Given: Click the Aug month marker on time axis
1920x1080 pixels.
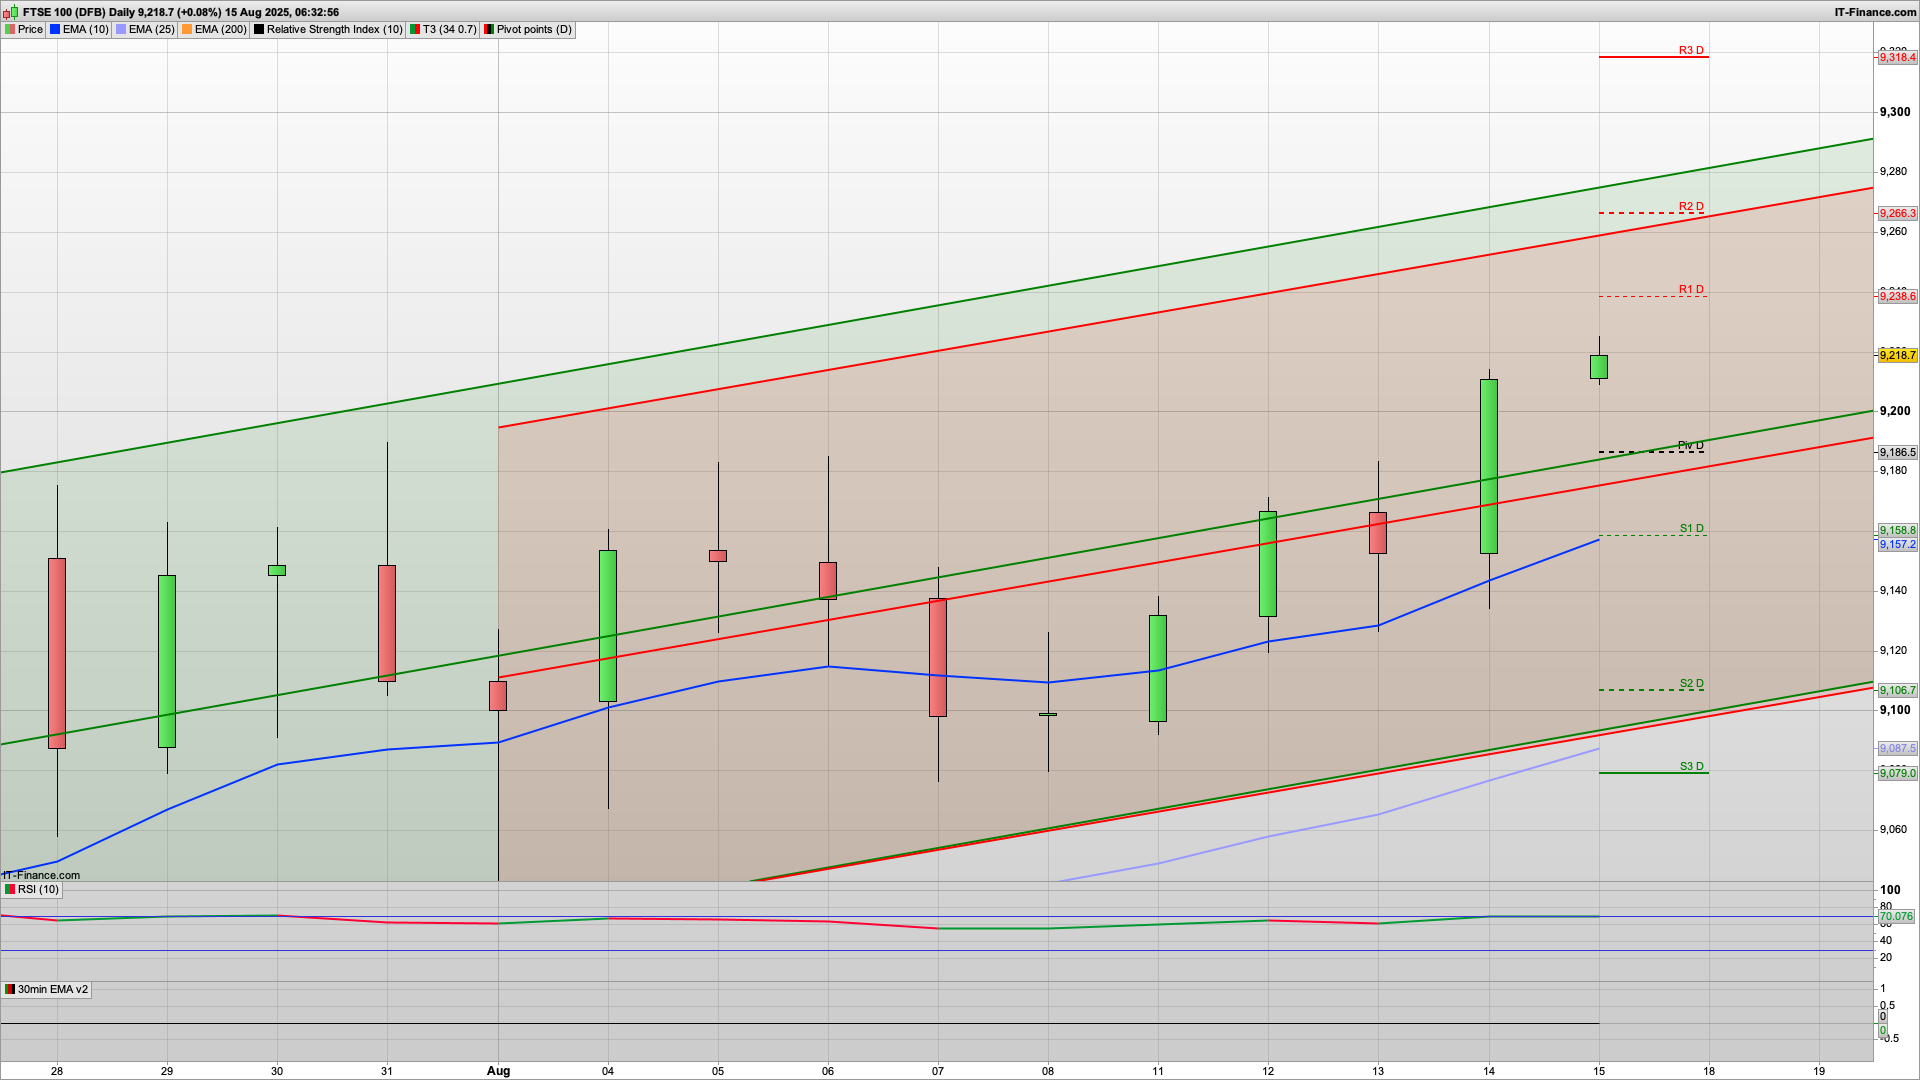Looking at the screenshot, I should [498, 1071].
